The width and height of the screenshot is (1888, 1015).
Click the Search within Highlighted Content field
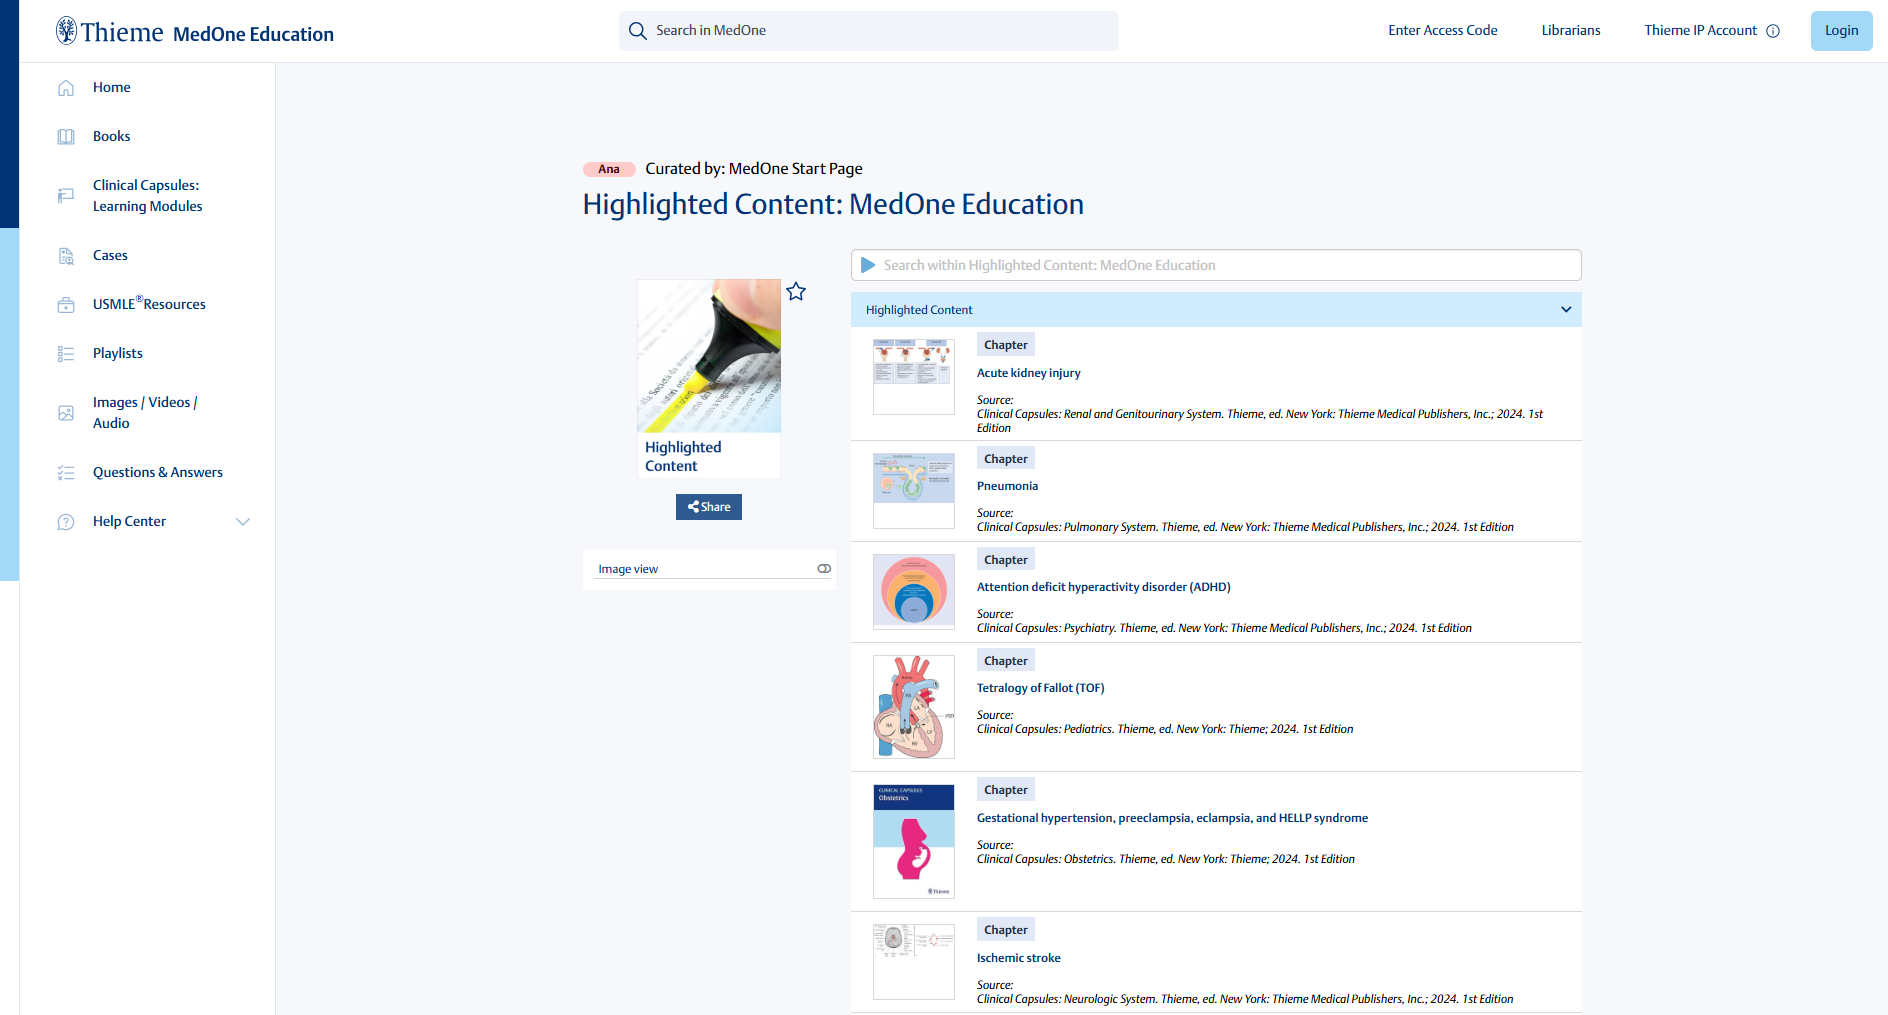click(1216, 265)
